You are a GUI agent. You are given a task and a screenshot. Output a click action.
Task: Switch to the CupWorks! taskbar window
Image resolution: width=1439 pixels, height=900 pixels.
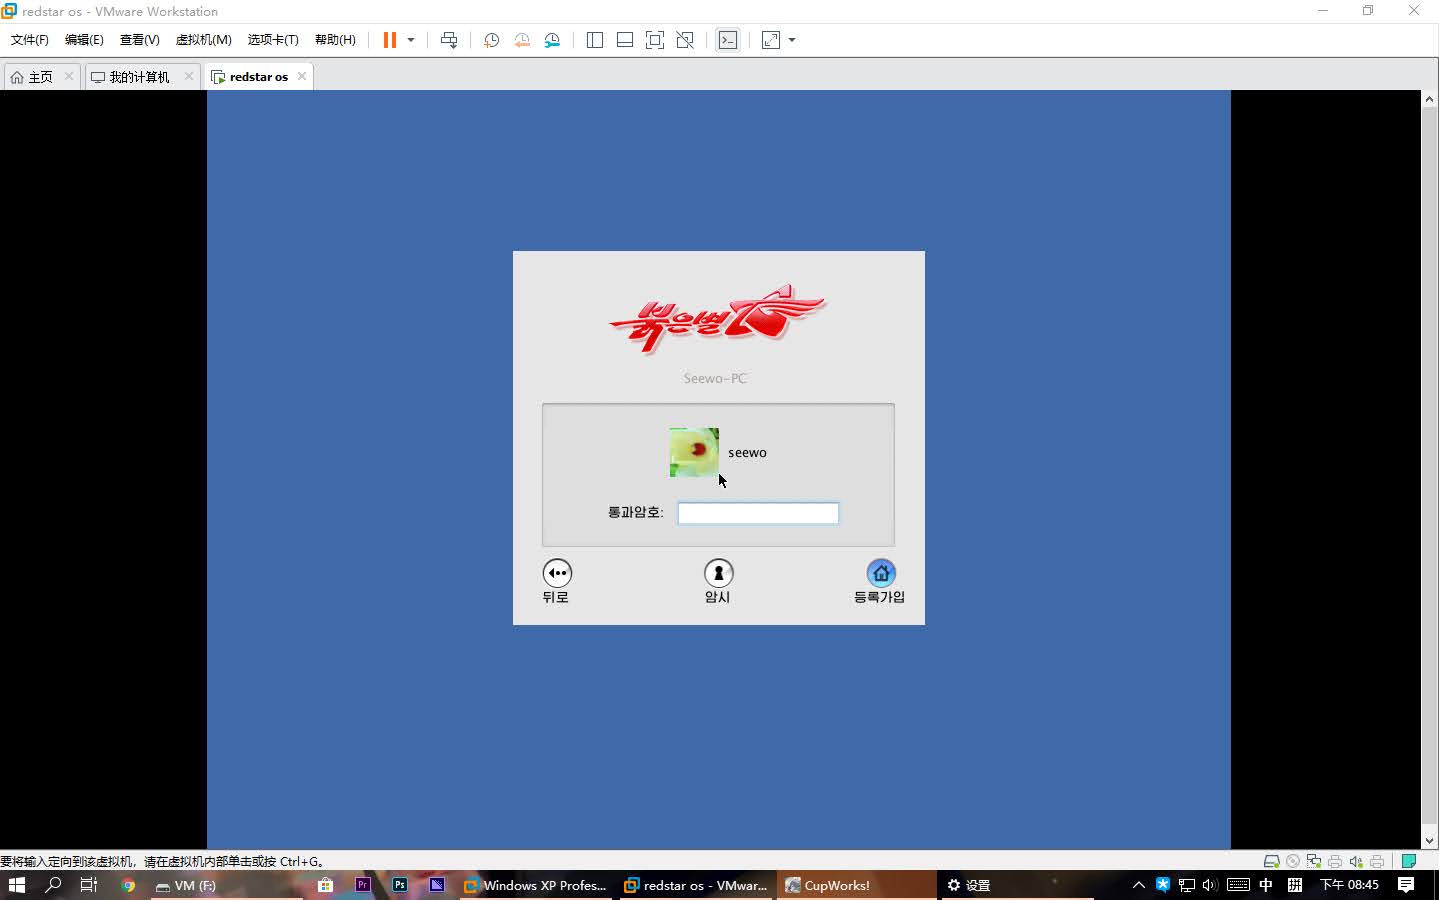click(x=856, y=885)
